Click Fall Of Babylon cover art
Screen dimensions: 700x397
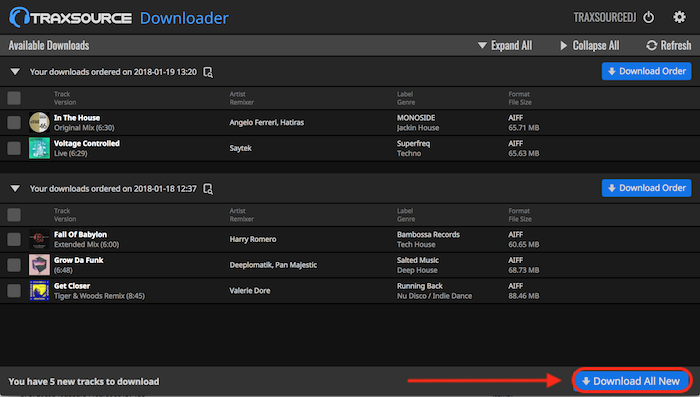tap(39, 239)
